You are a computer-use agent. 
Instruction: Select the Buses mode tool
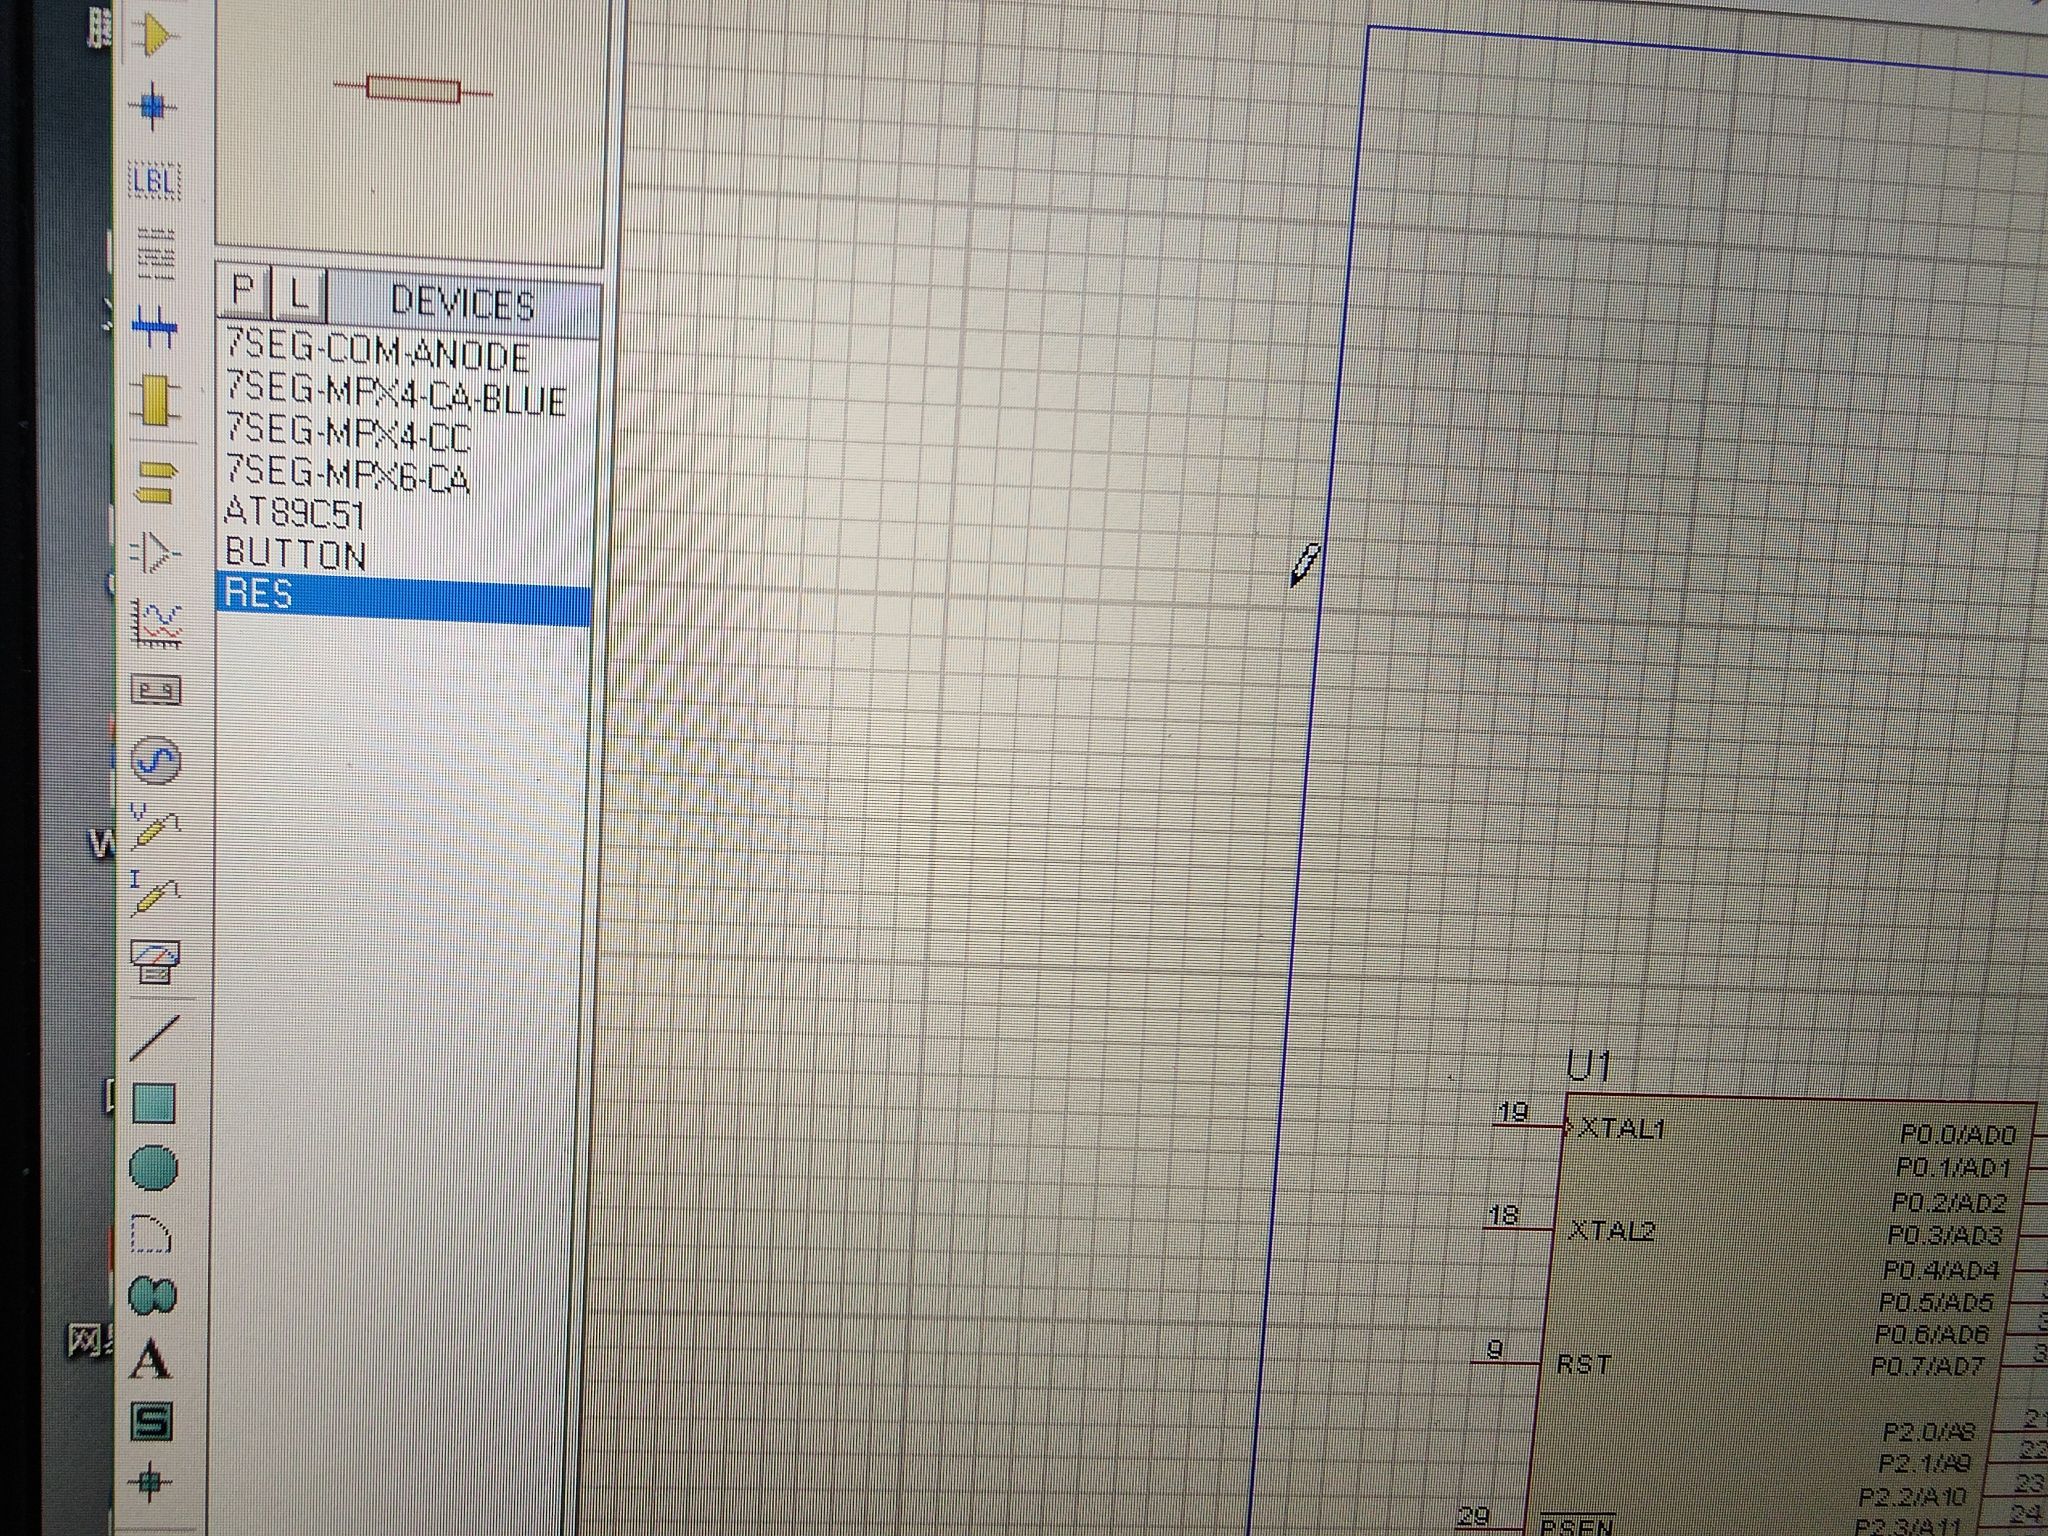tap(155, 326)
